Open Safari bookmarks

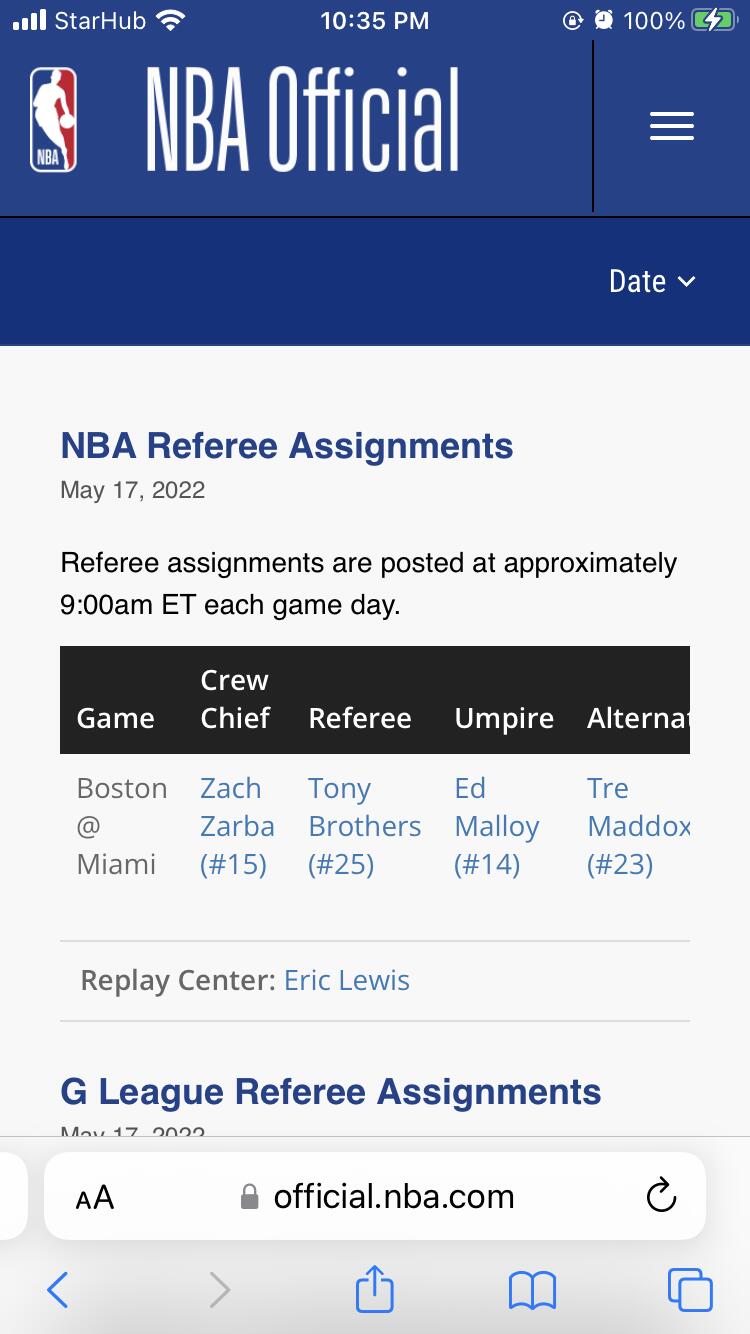pyautogui.click(x=532, y=1290)
